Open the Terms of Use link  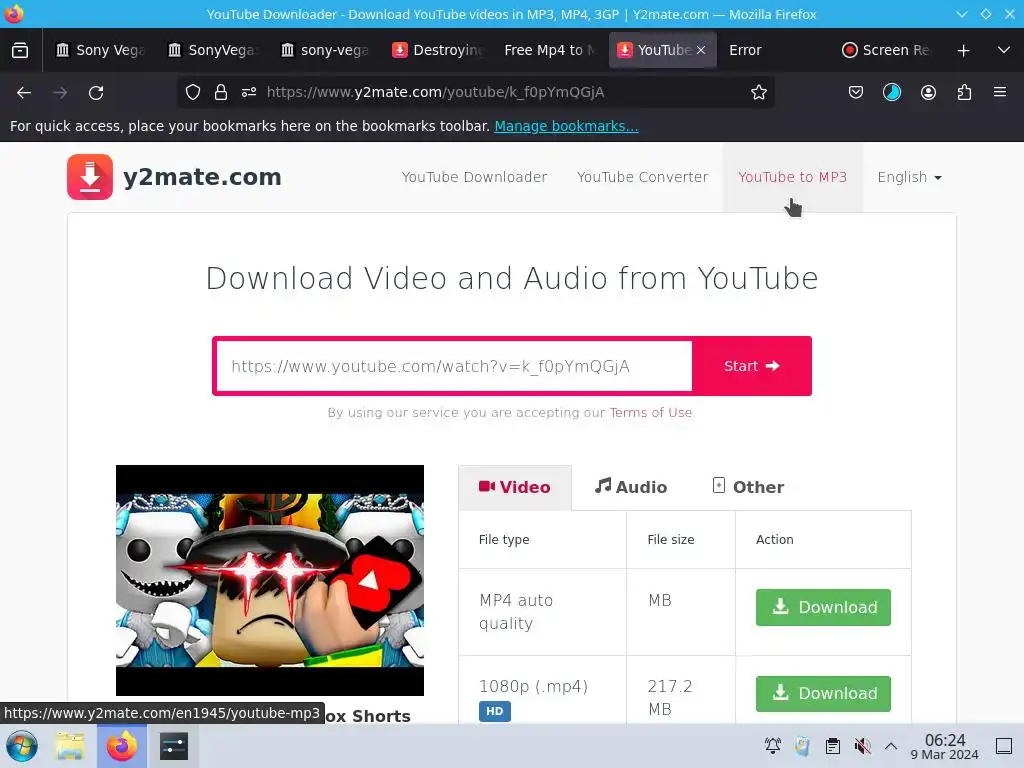coord(650,413)
